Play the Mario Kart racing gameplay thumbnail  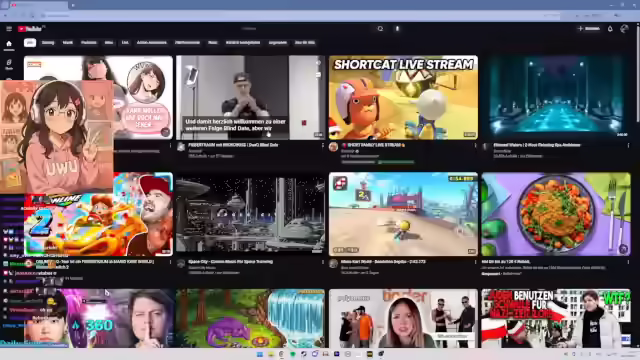click(403, 214)
